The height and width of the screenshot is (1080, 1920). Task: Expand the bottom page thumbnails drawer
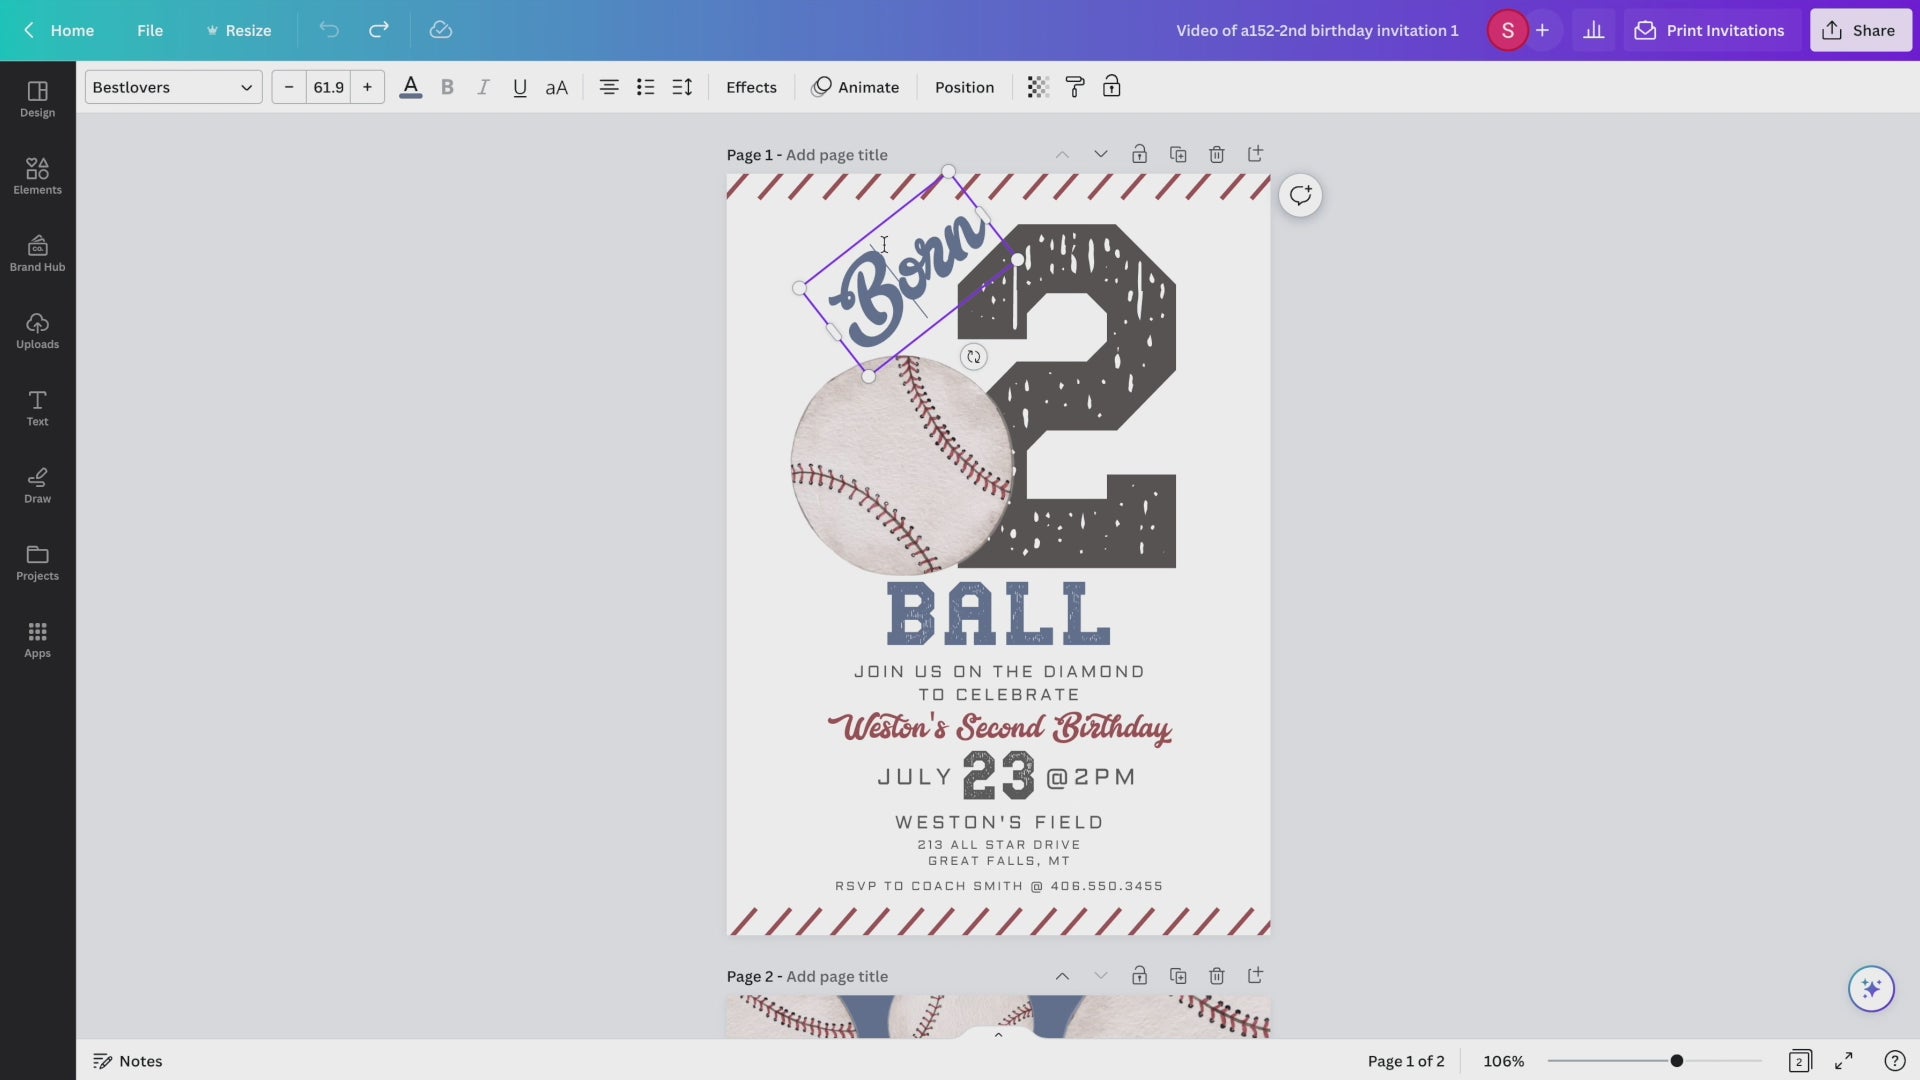click(x=998, y=1034)
